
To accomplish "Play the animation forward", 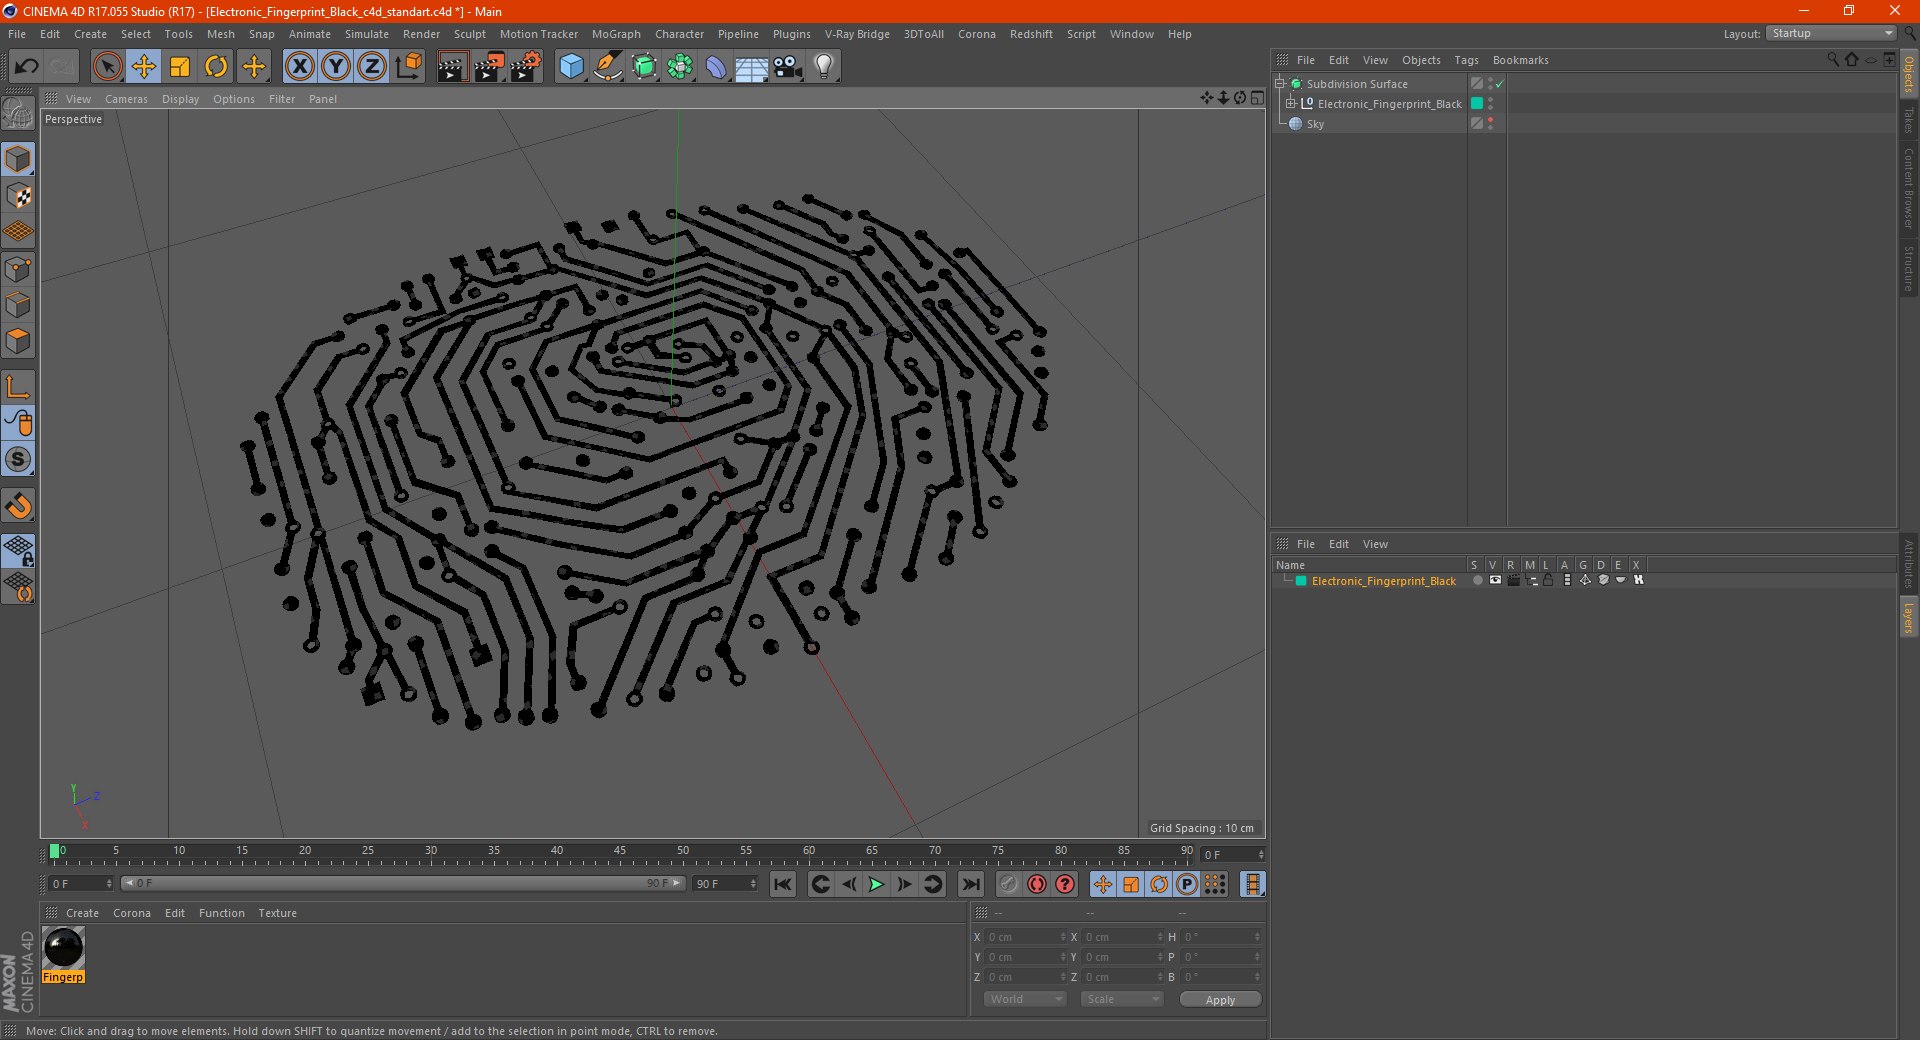I will tap(876, 884).
